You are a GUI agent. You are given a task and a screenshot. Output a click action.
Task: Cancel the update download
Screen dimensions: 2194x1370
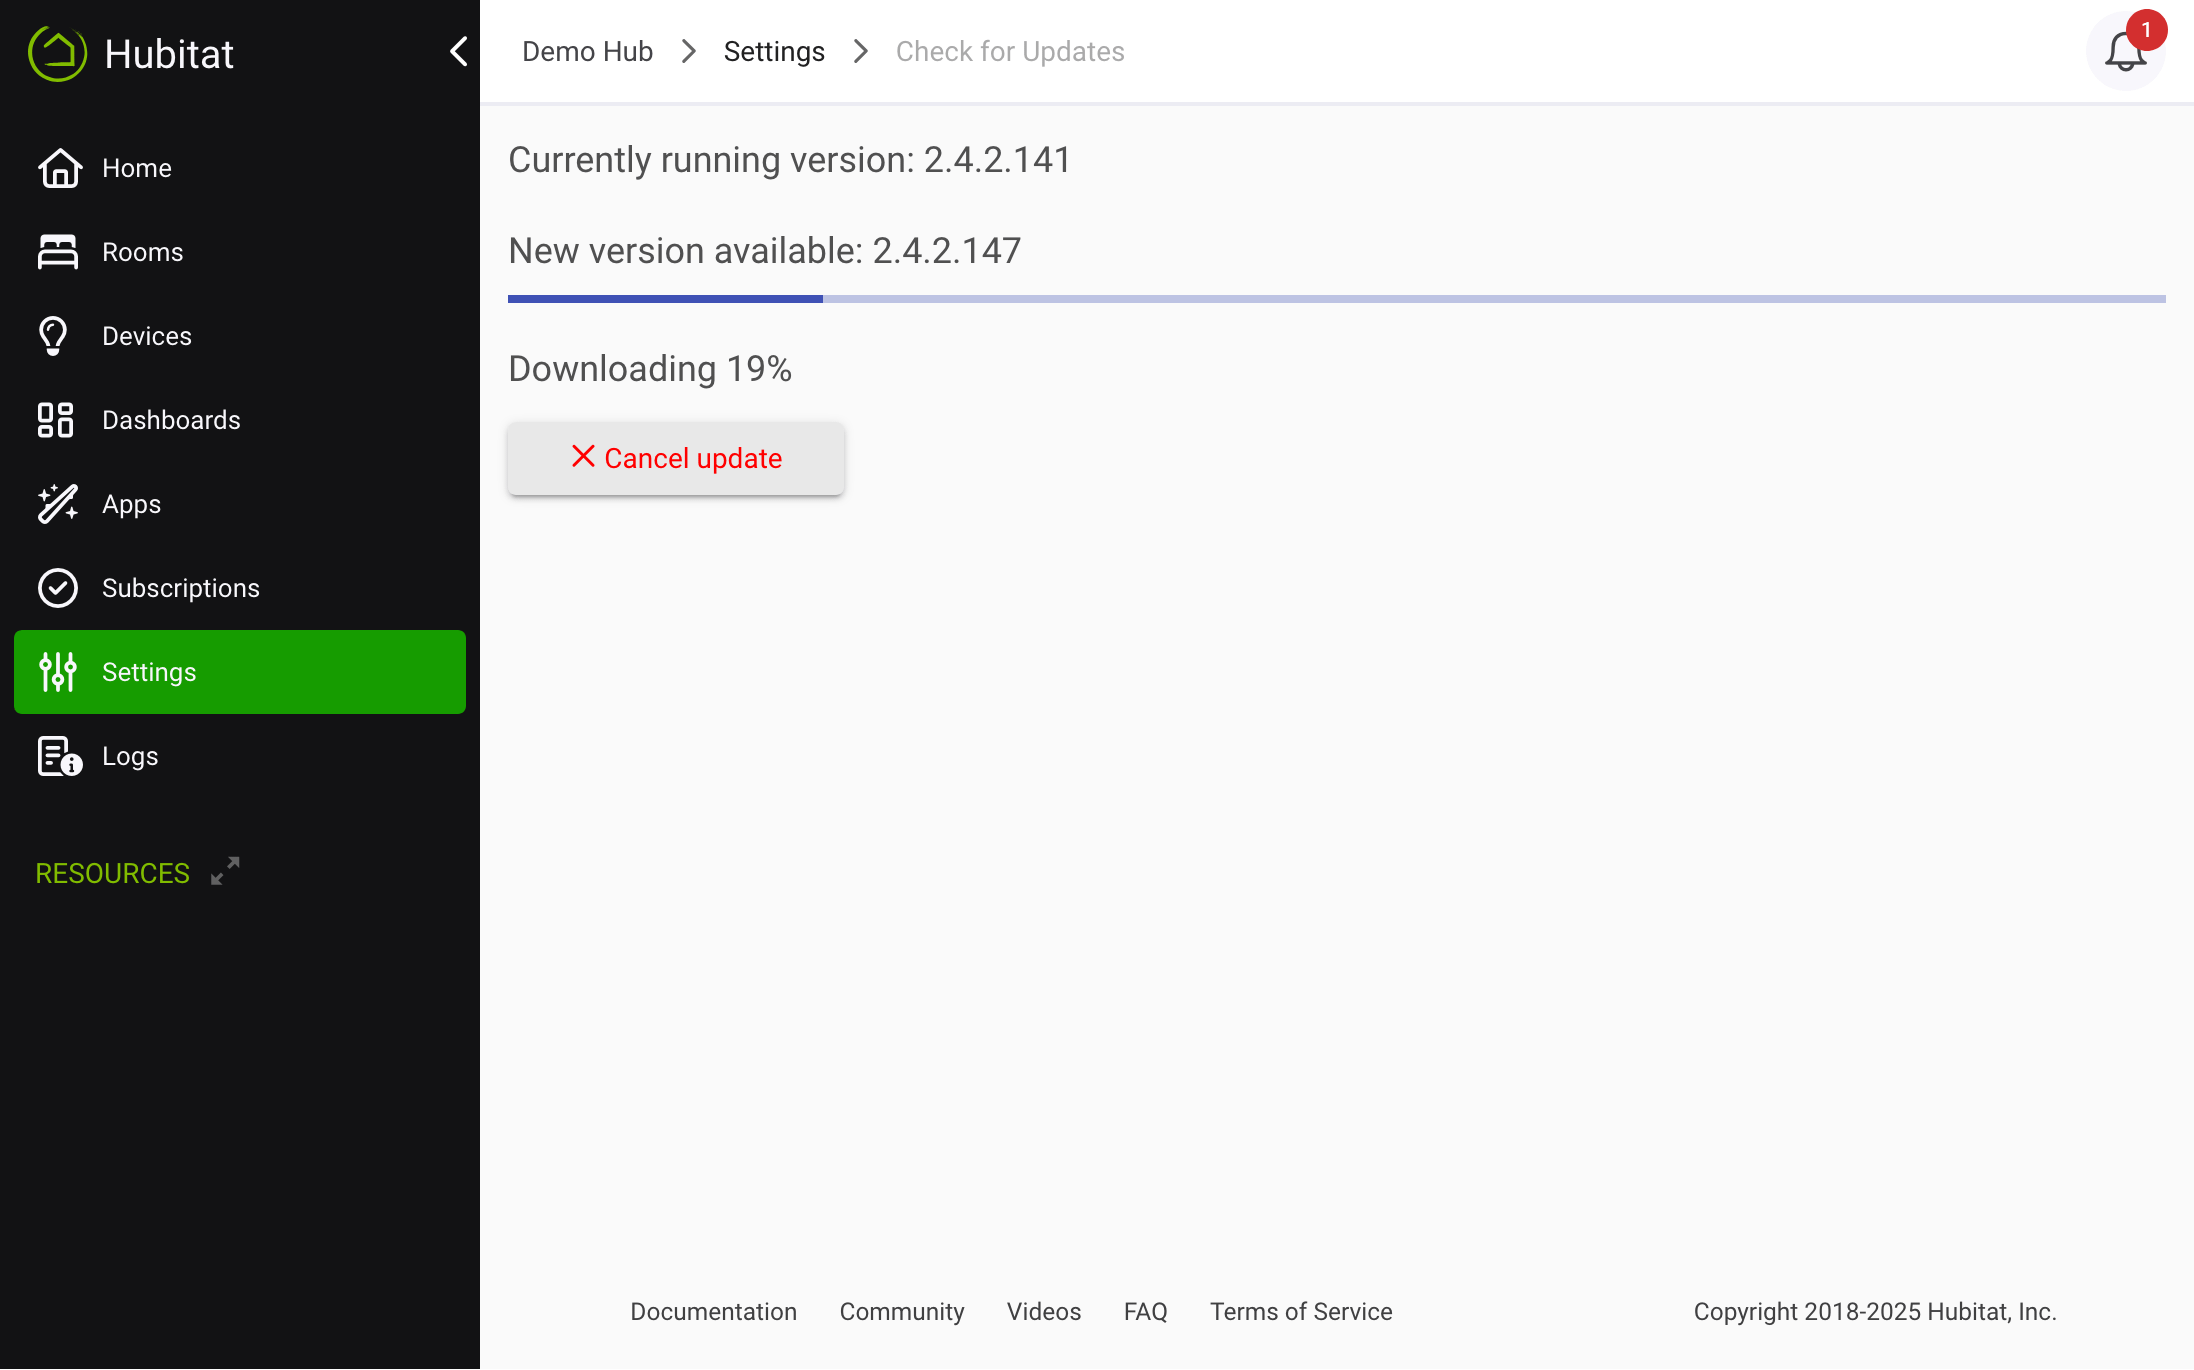(676, 458)
